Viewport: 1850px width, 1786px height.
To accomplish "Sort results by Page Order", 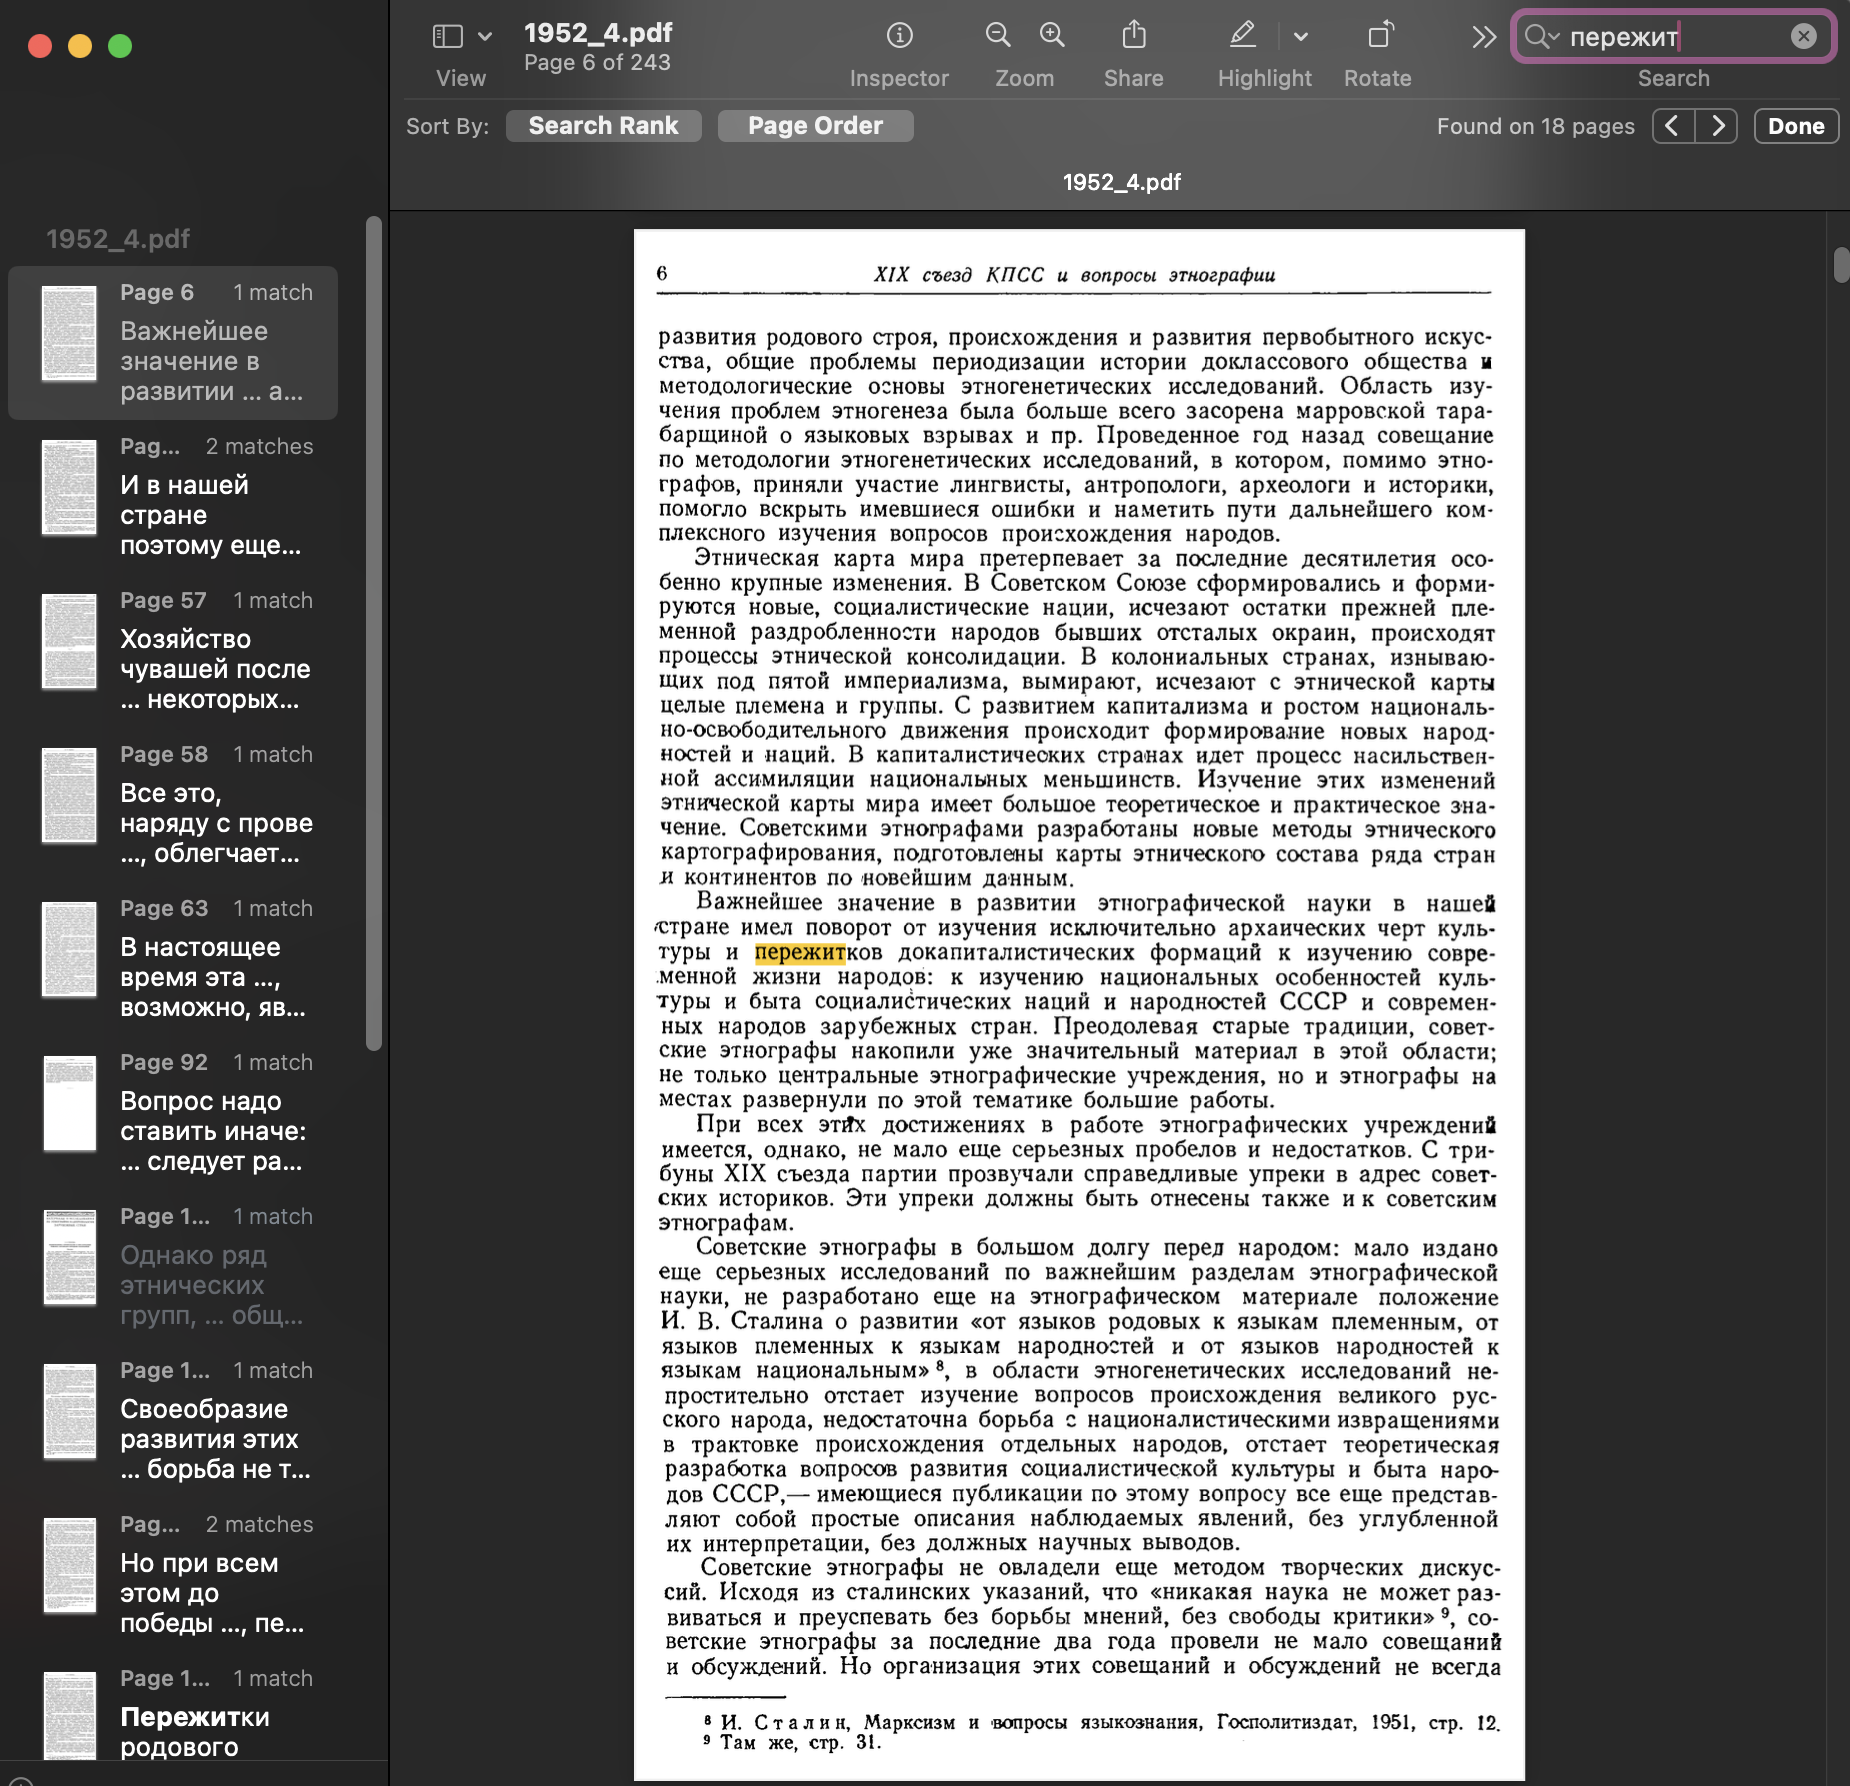I will (815, 125).
